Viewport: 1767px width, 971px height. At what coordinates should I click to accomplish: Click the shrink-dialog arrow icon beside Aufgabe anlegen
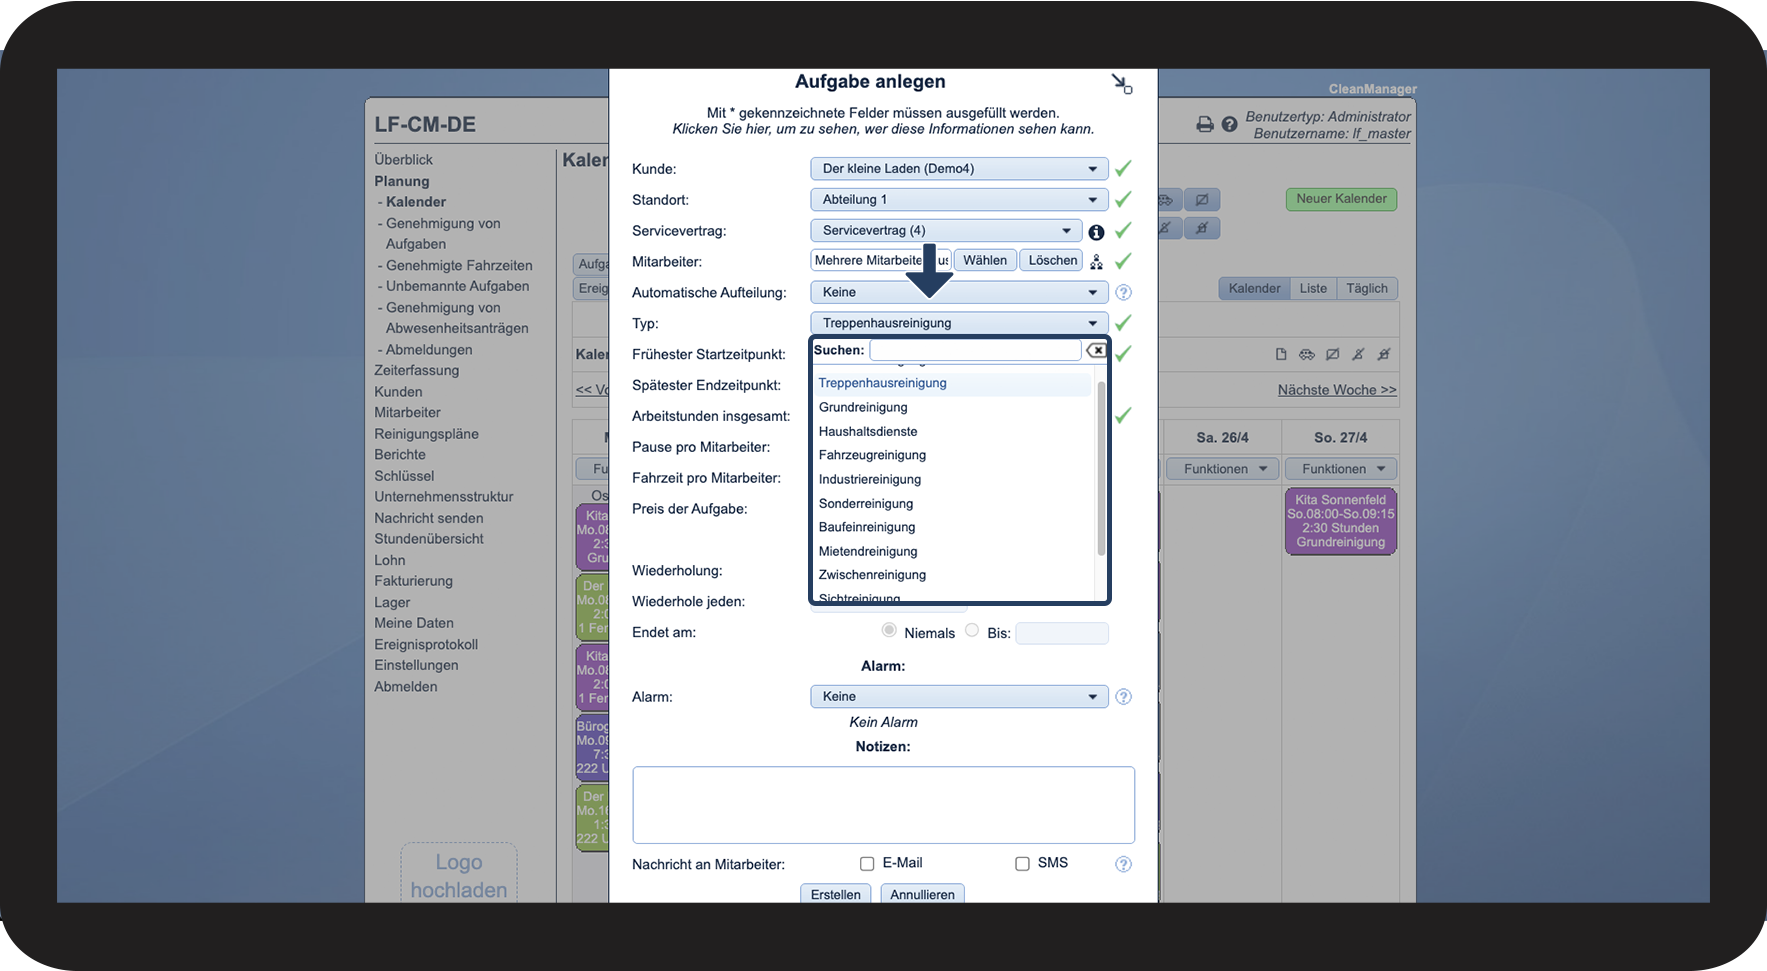pos(1122,84)
